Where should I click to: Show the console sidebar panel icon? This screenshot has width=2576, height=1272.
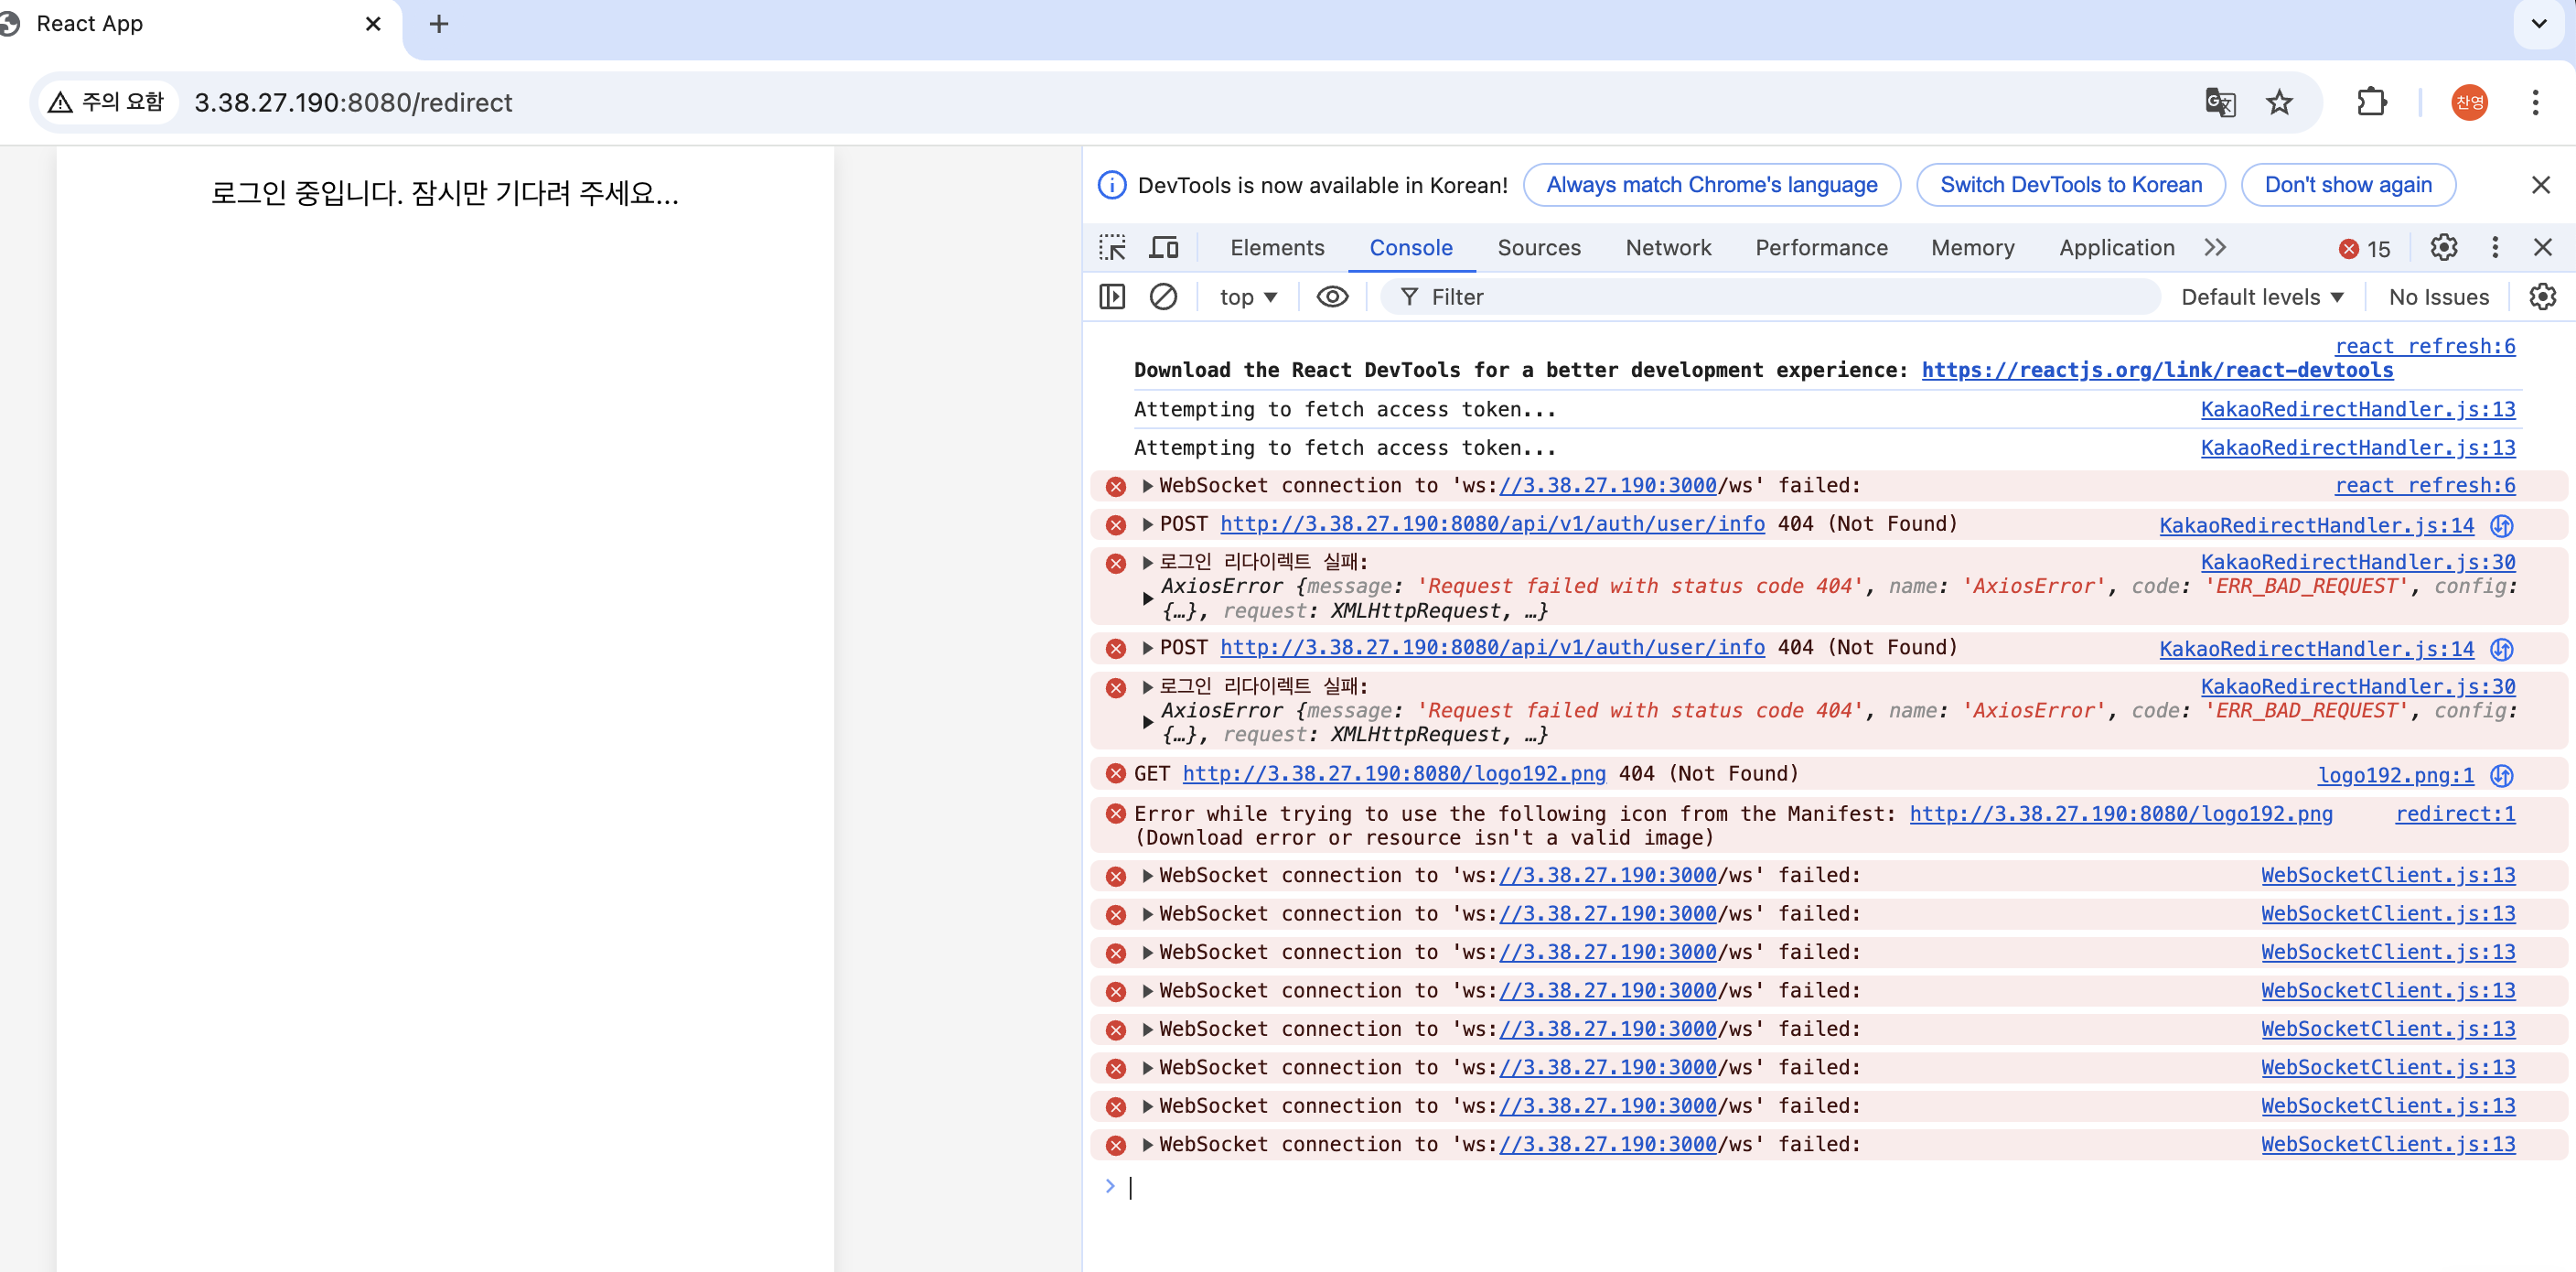[x=1112, y=297]
